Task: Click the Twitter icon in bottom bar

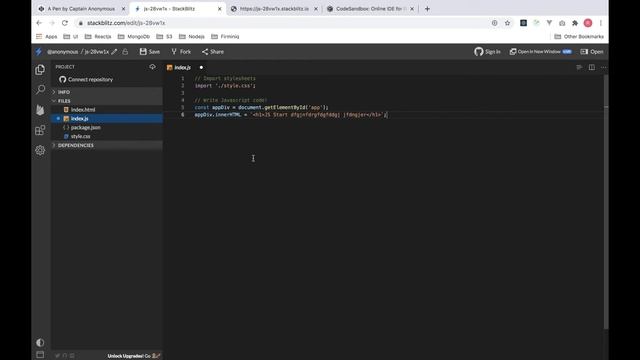Action: tap(58, 356)
